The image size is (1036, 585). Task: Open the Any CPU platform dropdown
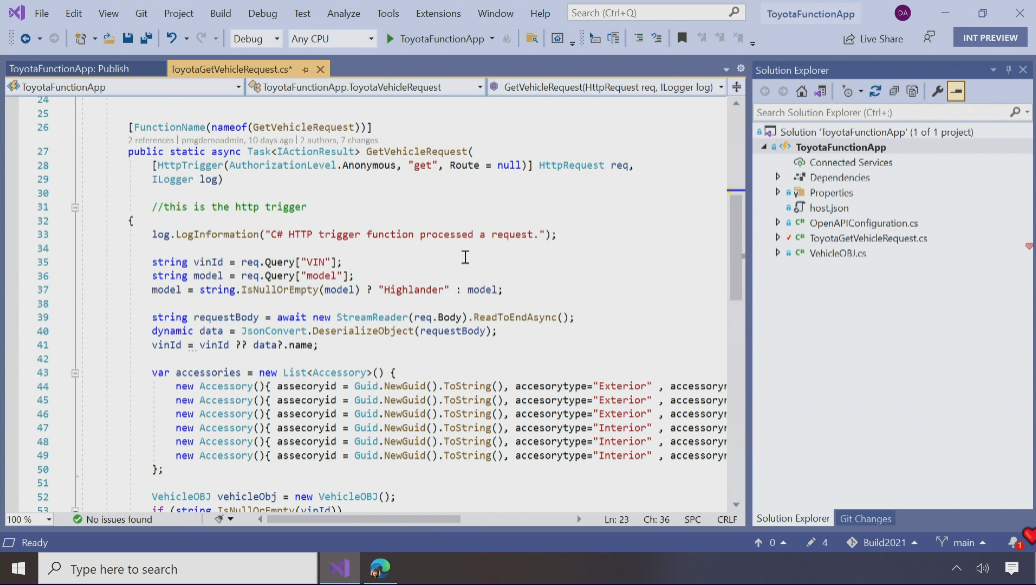(x=331, y=38)
